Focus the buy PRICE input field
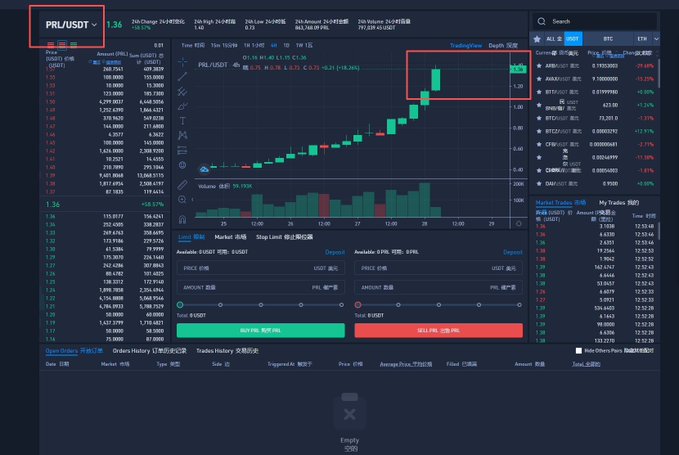This screenshot has height=455, width=679. pos(261,268)
